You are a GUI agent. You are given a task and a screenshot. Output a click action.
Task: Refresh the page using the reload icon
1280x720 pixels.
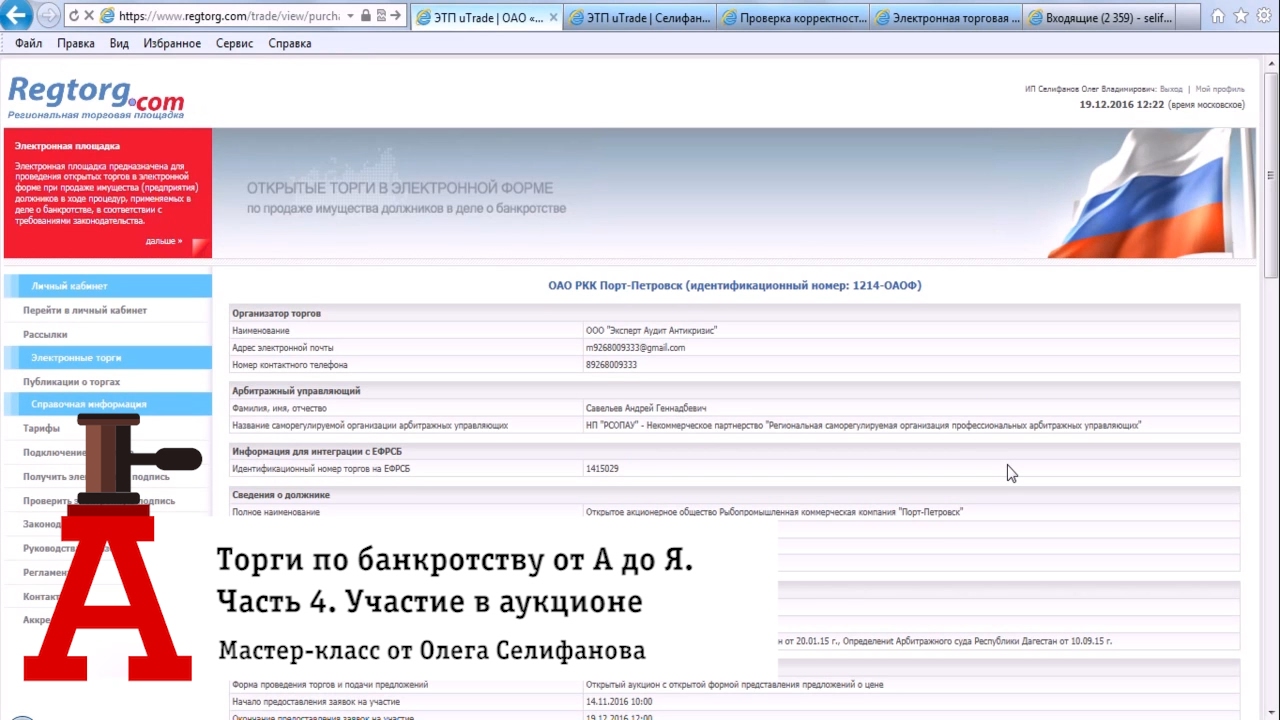coord(75,16)
